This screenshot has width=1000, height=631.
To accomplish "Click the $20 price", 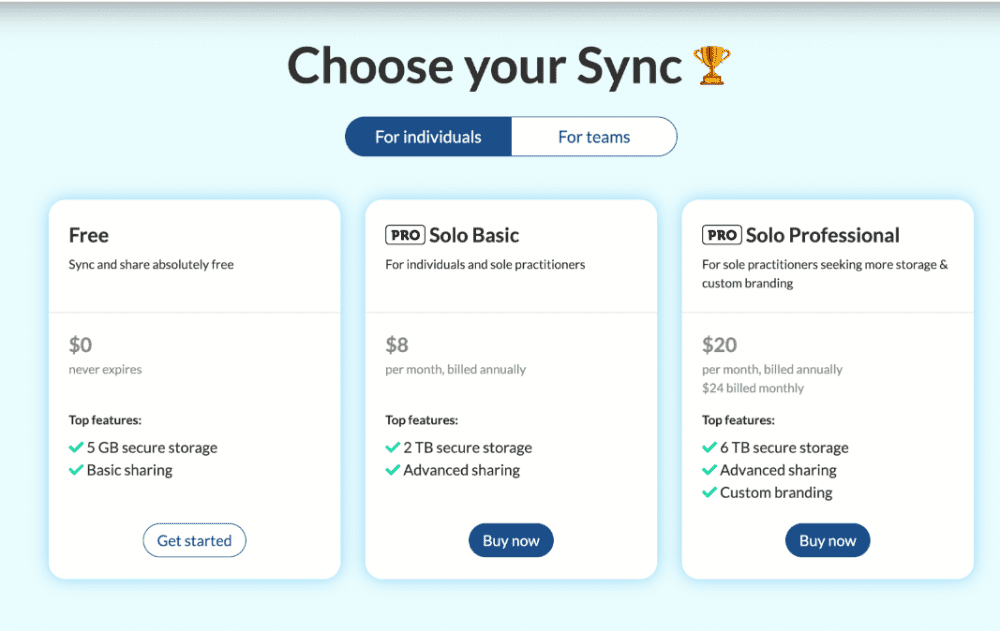I will pos(719,345).
